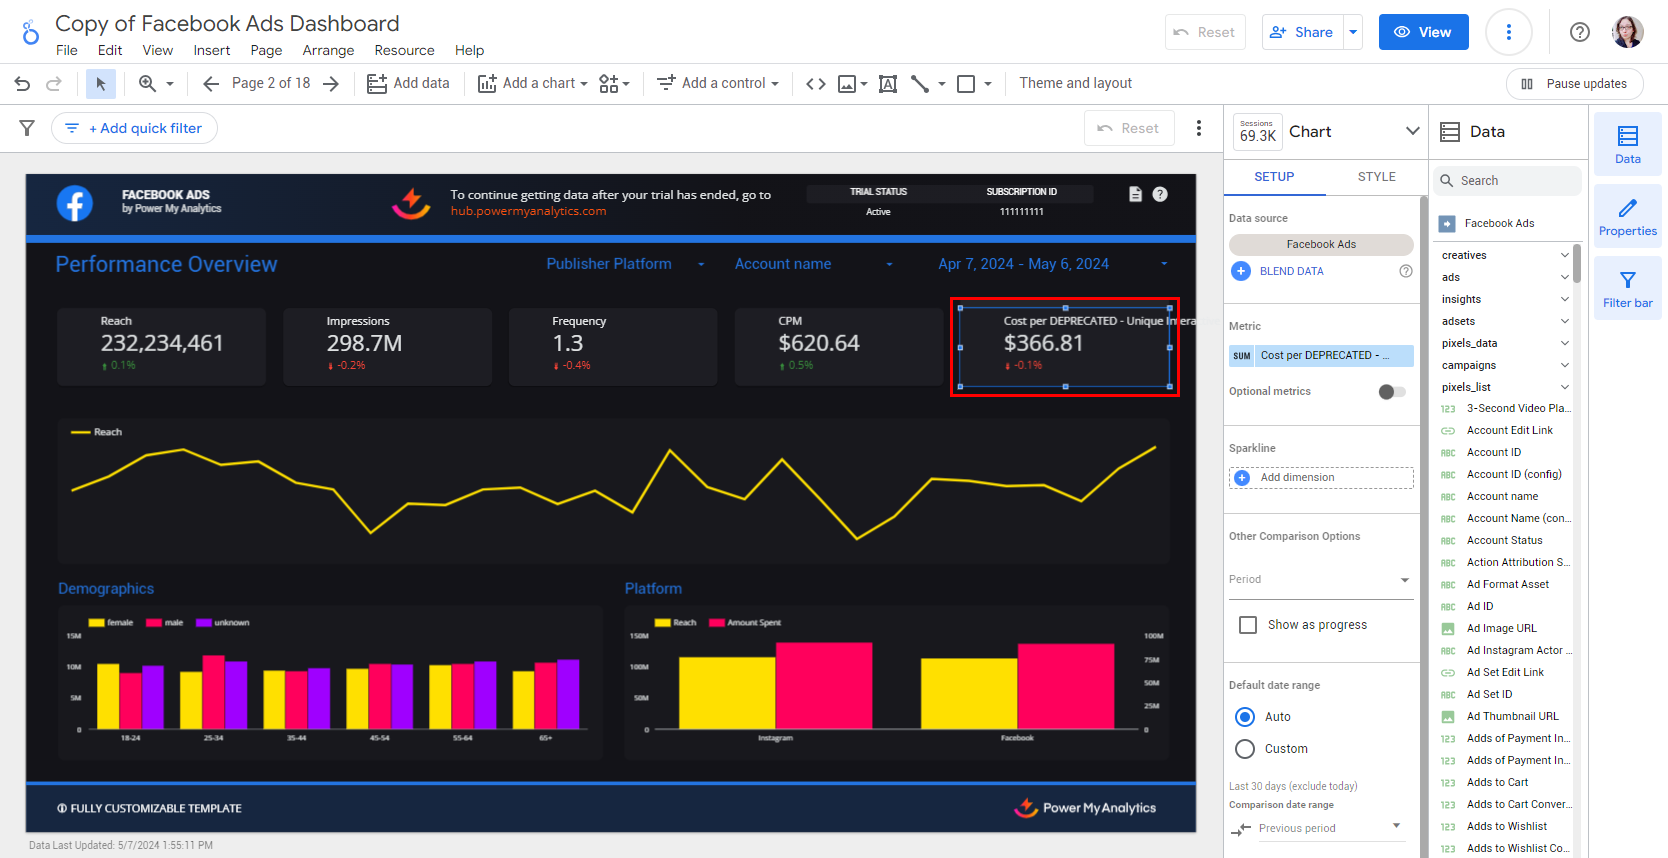This screenshot has height=858, width=1668.
Task: Toggle the Optional metrics switch
Action: tap(1391, 392)
